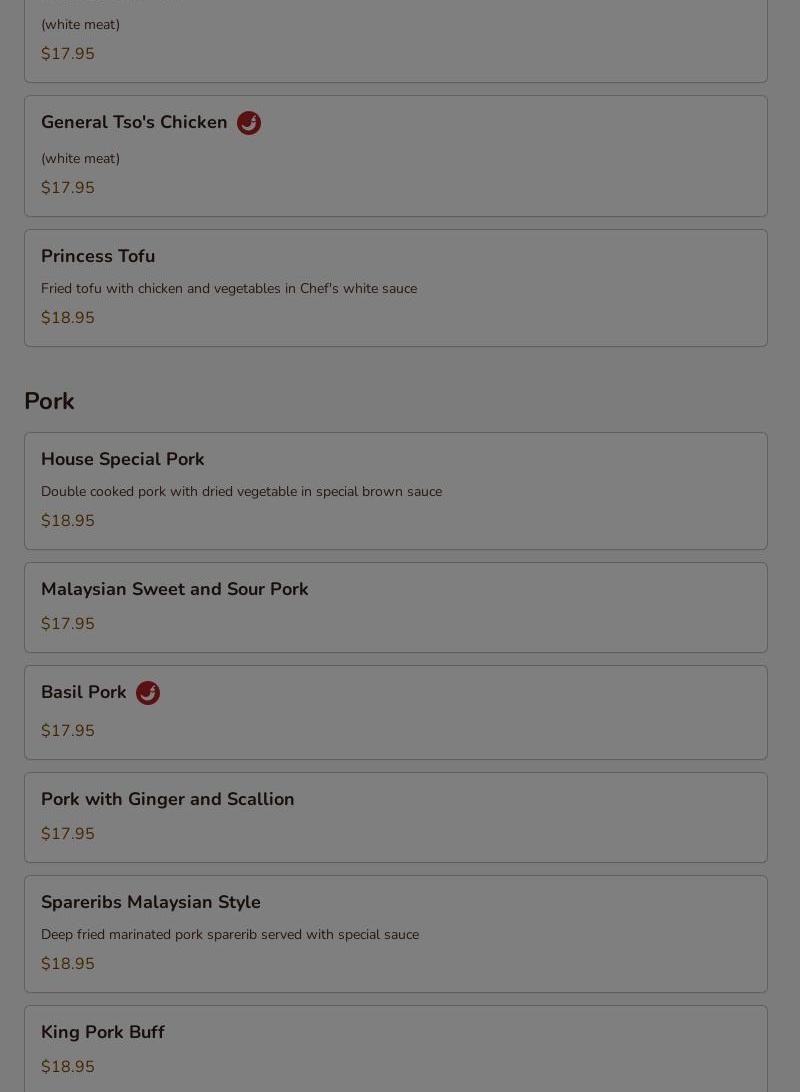Click the spicy chili icon next to Basil Pork
This screenshot has height=1092, width=800.
(x=148, y=693)
